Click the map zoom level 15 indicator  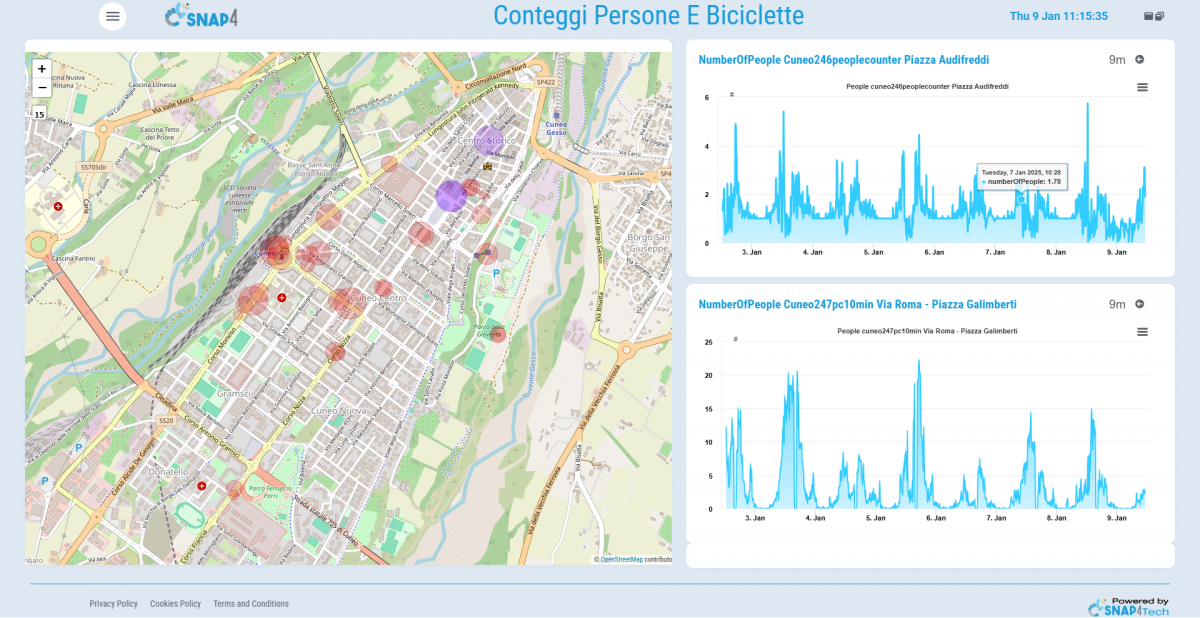click(40, 114)
